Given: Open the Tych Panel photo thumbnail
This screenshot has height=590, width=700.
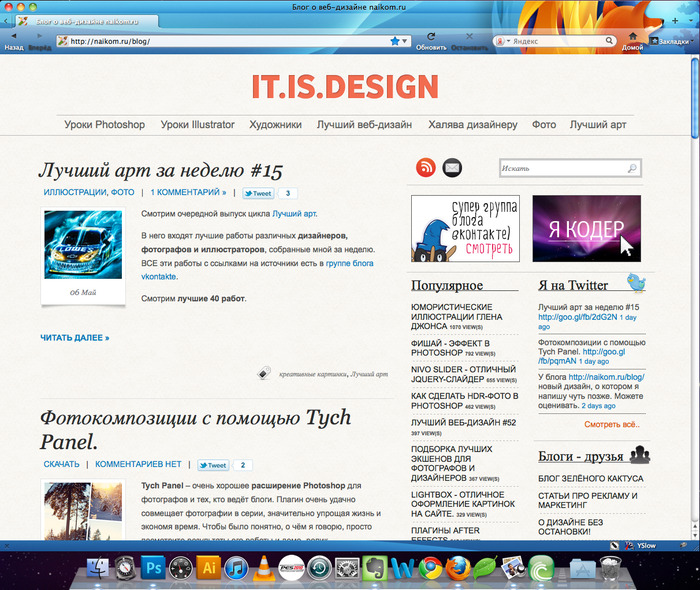Looking at the screenshot, I should [83, 511].
